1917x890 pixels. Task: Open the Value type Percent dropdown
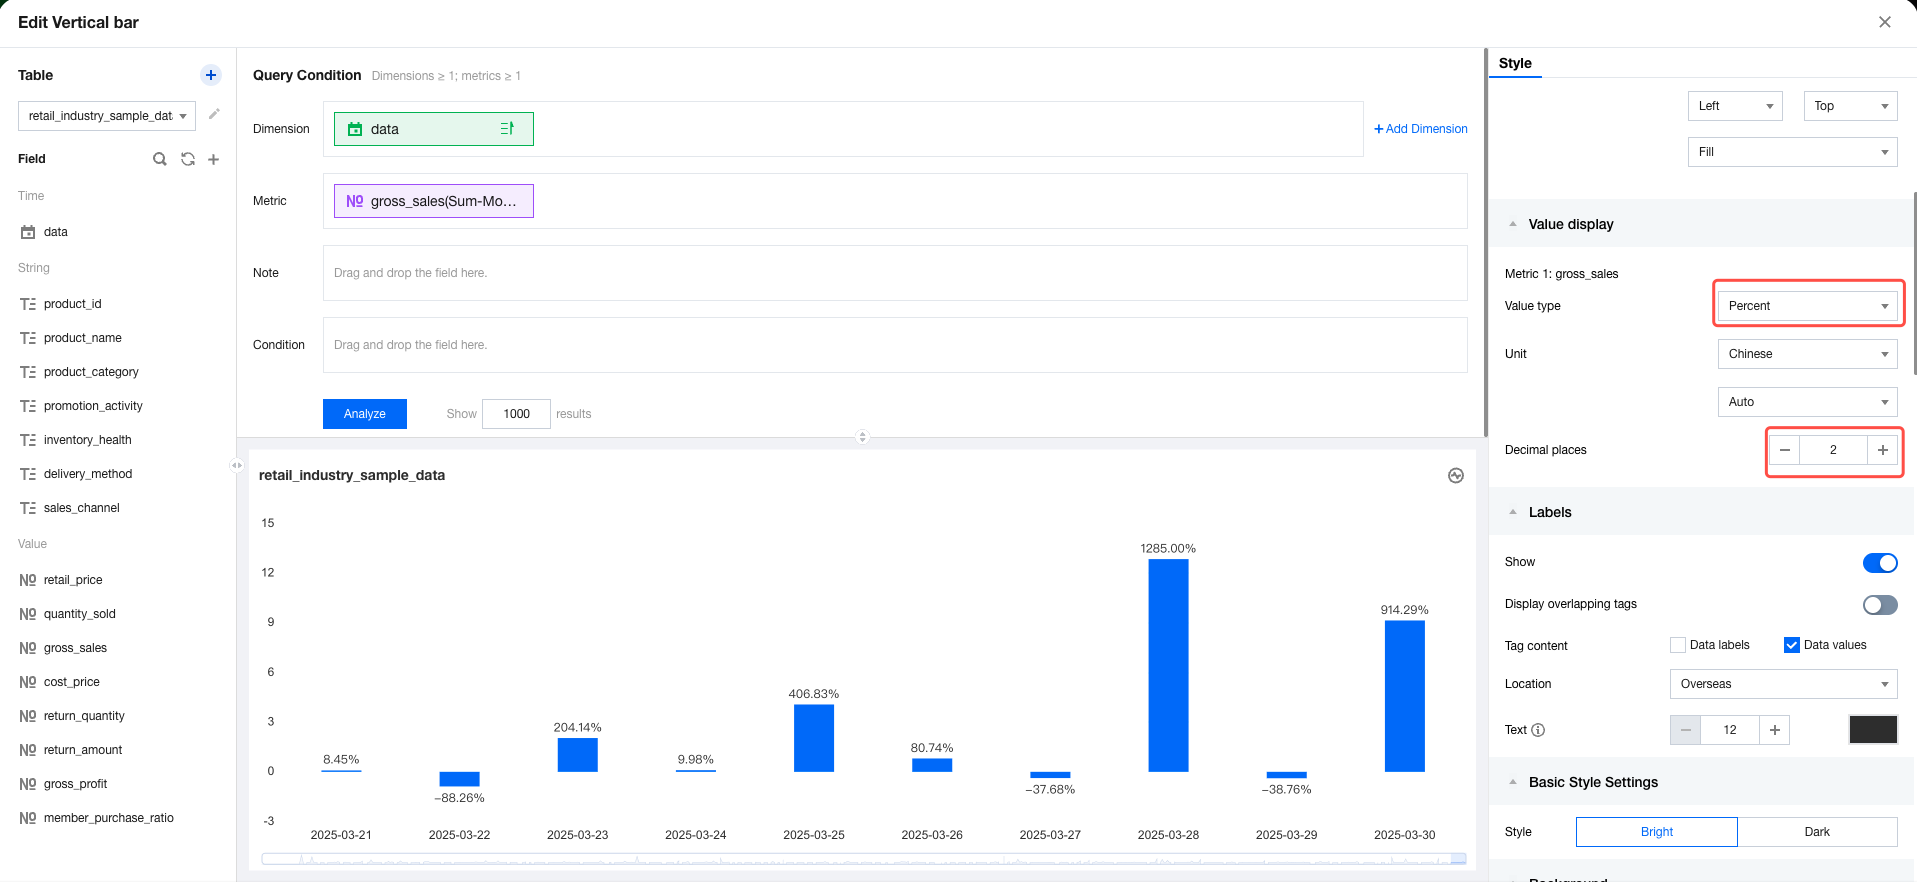[1808, 306]
